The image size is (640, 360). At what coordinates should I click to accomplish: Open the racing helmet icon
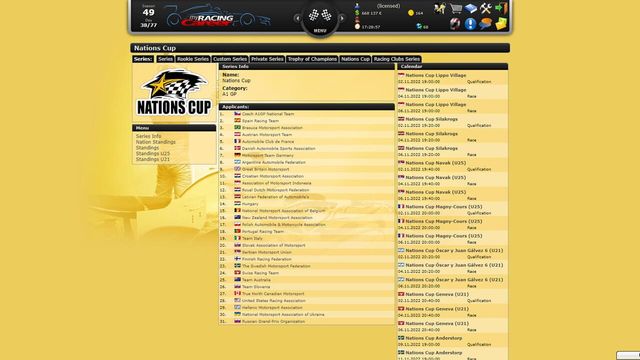pos(455,24)
